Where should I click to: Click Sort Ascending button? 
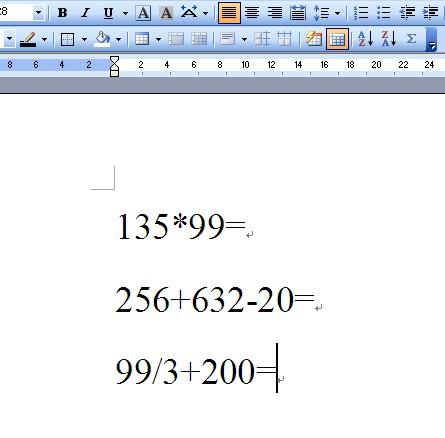point(365,39)
